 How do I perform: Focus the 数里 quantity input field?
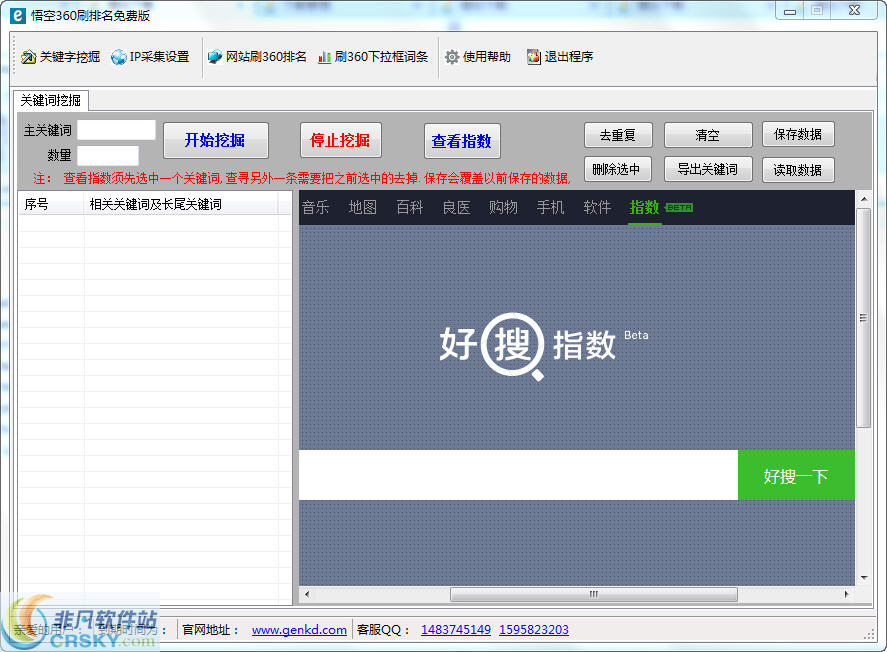point(108,156)
